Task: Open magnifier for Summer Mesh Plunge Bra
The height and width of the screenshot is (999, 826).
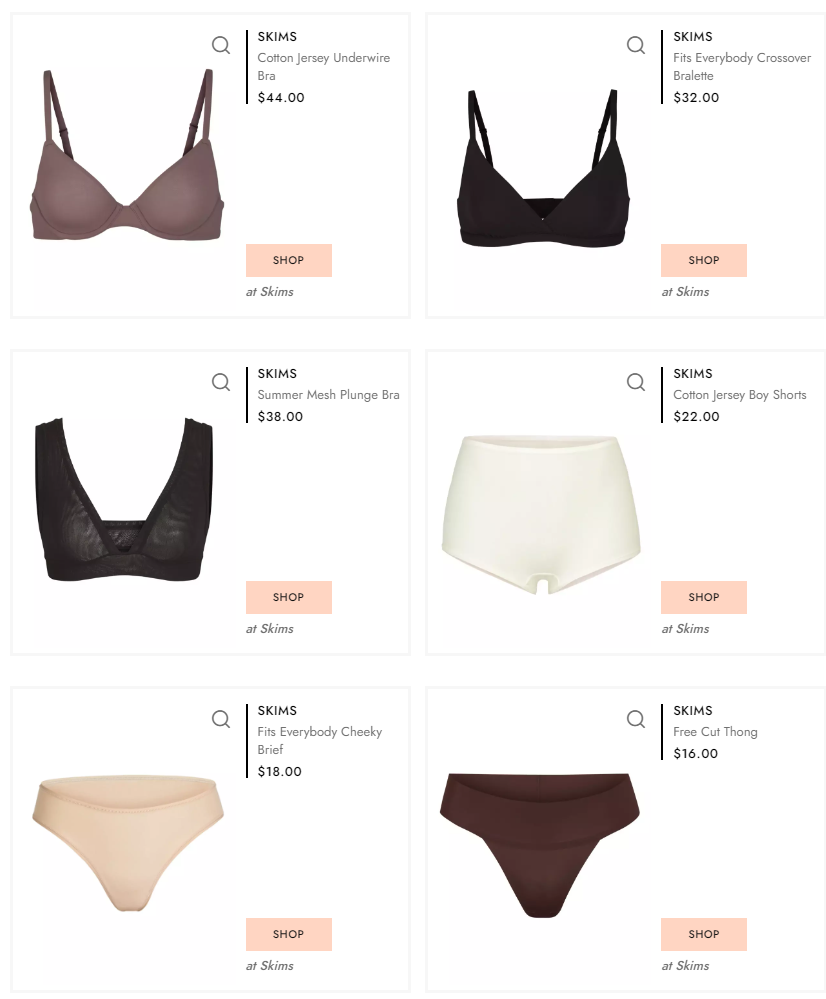Action: click(x=221, y=382)
